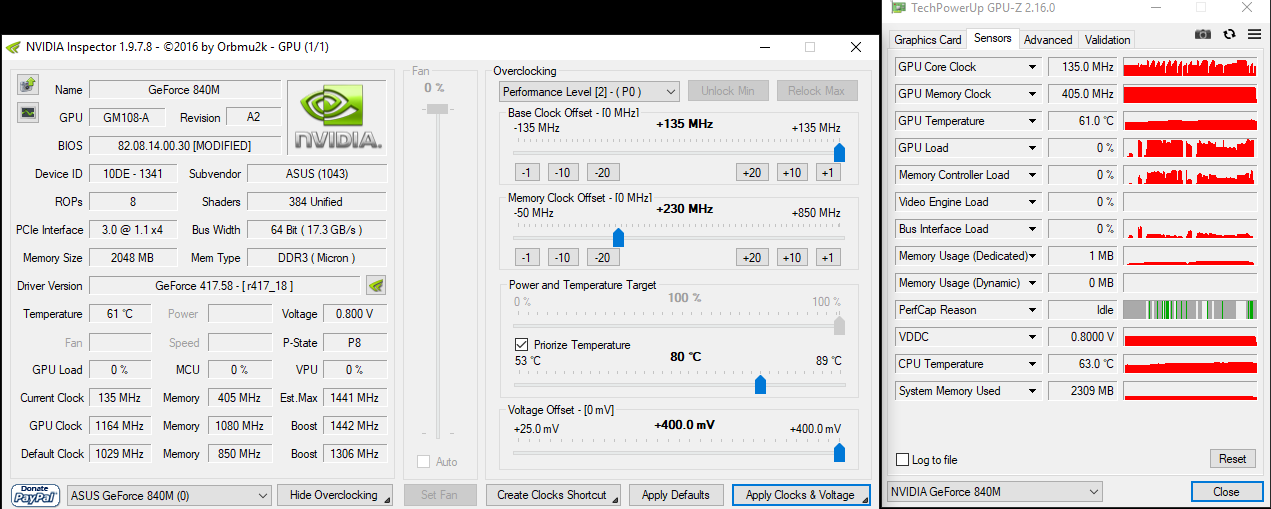The width and height of the screenshot is (1271, 509).
Task: Open the Advanced tab in GPU-Z
Action: pyautogui.click(x=1048, y=40)
